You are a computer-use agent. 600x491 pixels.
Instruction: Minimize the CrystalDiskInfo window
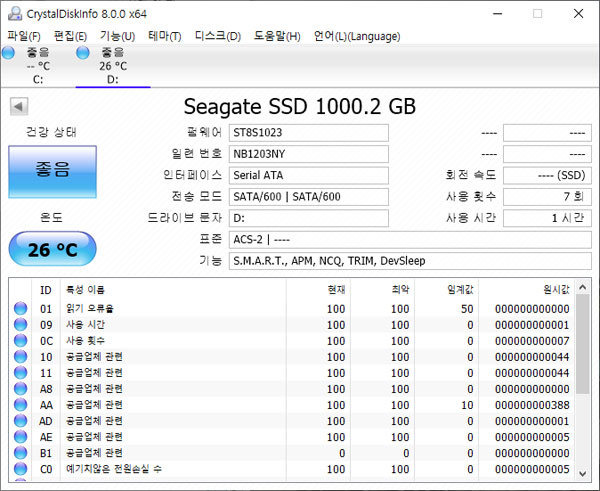pyautogui.click(x=497, y=14)
